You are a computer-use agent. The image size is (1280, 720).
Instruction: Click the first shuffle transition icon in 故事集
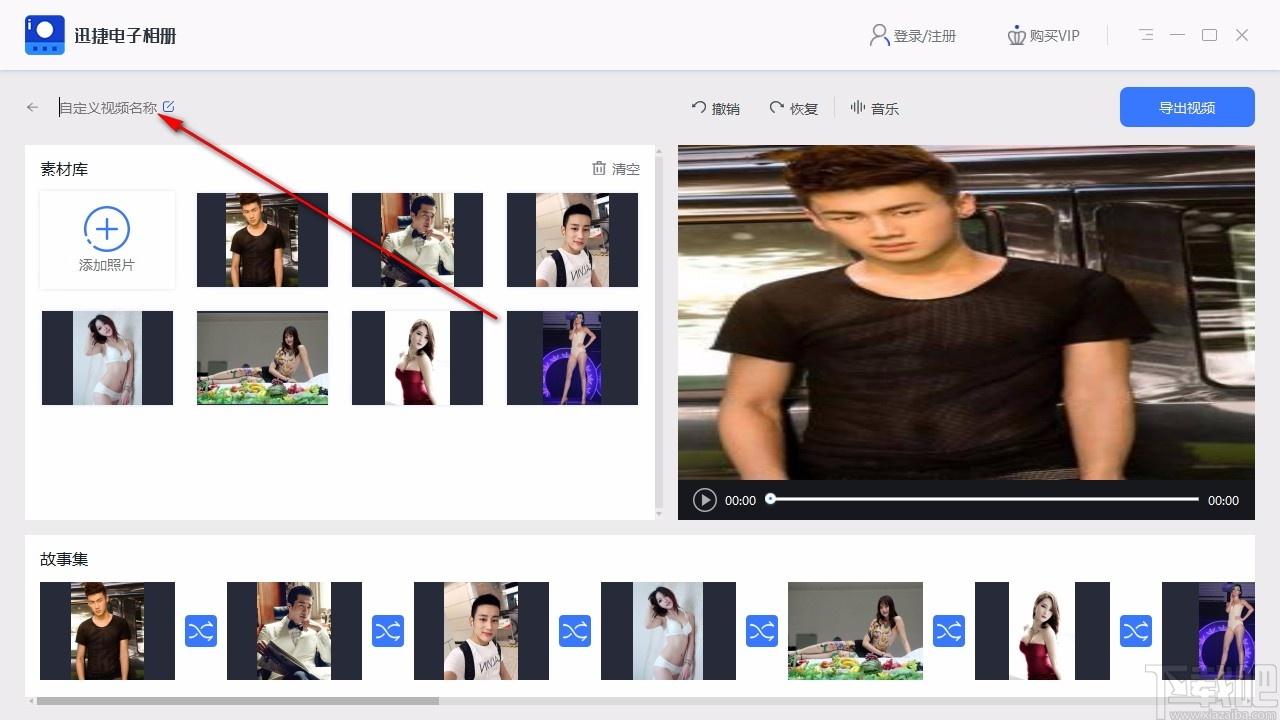pyautogui.click(x=201, y=631)
